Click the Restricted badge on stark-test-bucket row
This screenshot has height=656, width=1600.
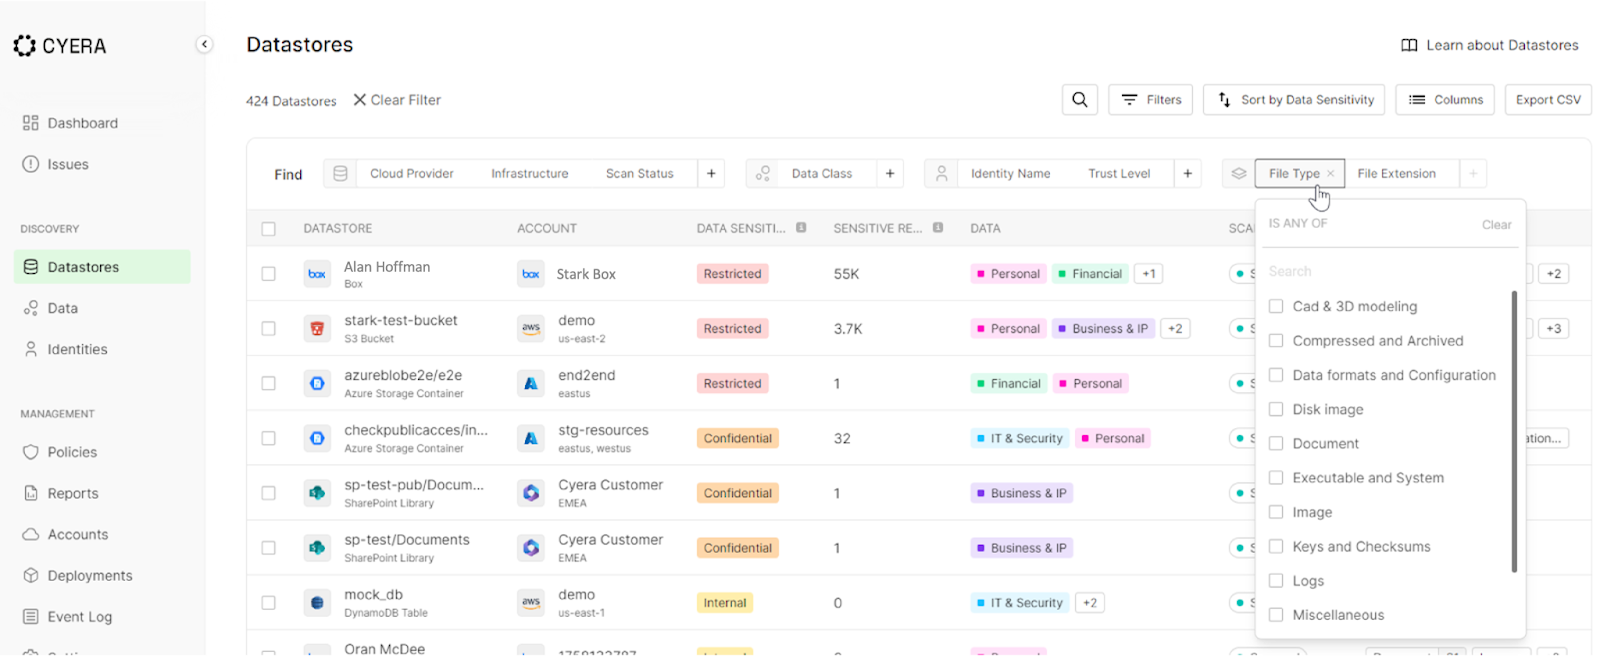click(732, 328)
